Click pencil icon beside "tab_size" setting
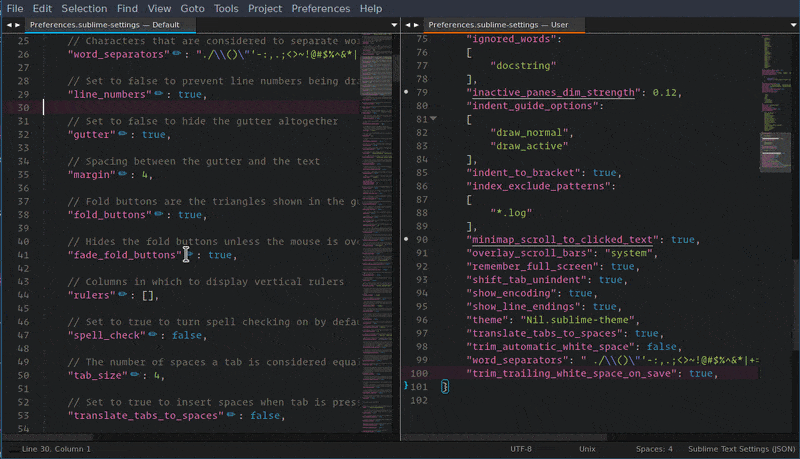 135,375
